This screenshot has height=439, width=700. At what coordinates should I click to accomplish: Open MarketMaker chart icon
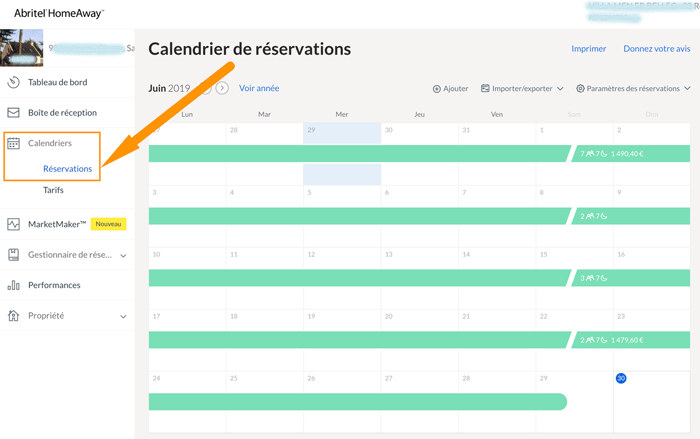click(14, 224)
